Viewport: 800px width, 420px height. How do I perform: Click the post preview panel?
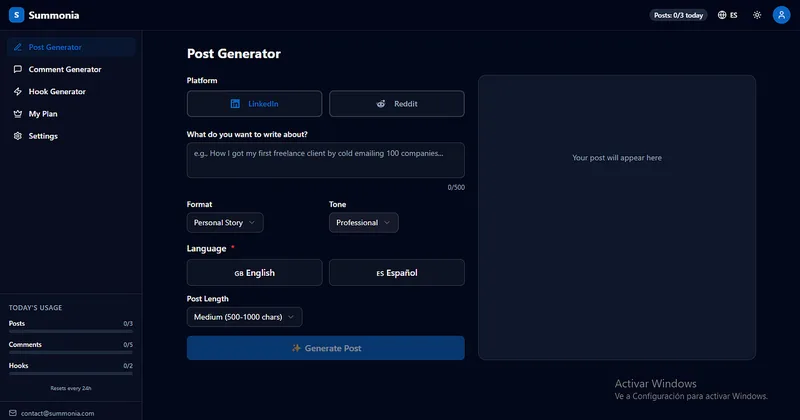coord(617,217)
